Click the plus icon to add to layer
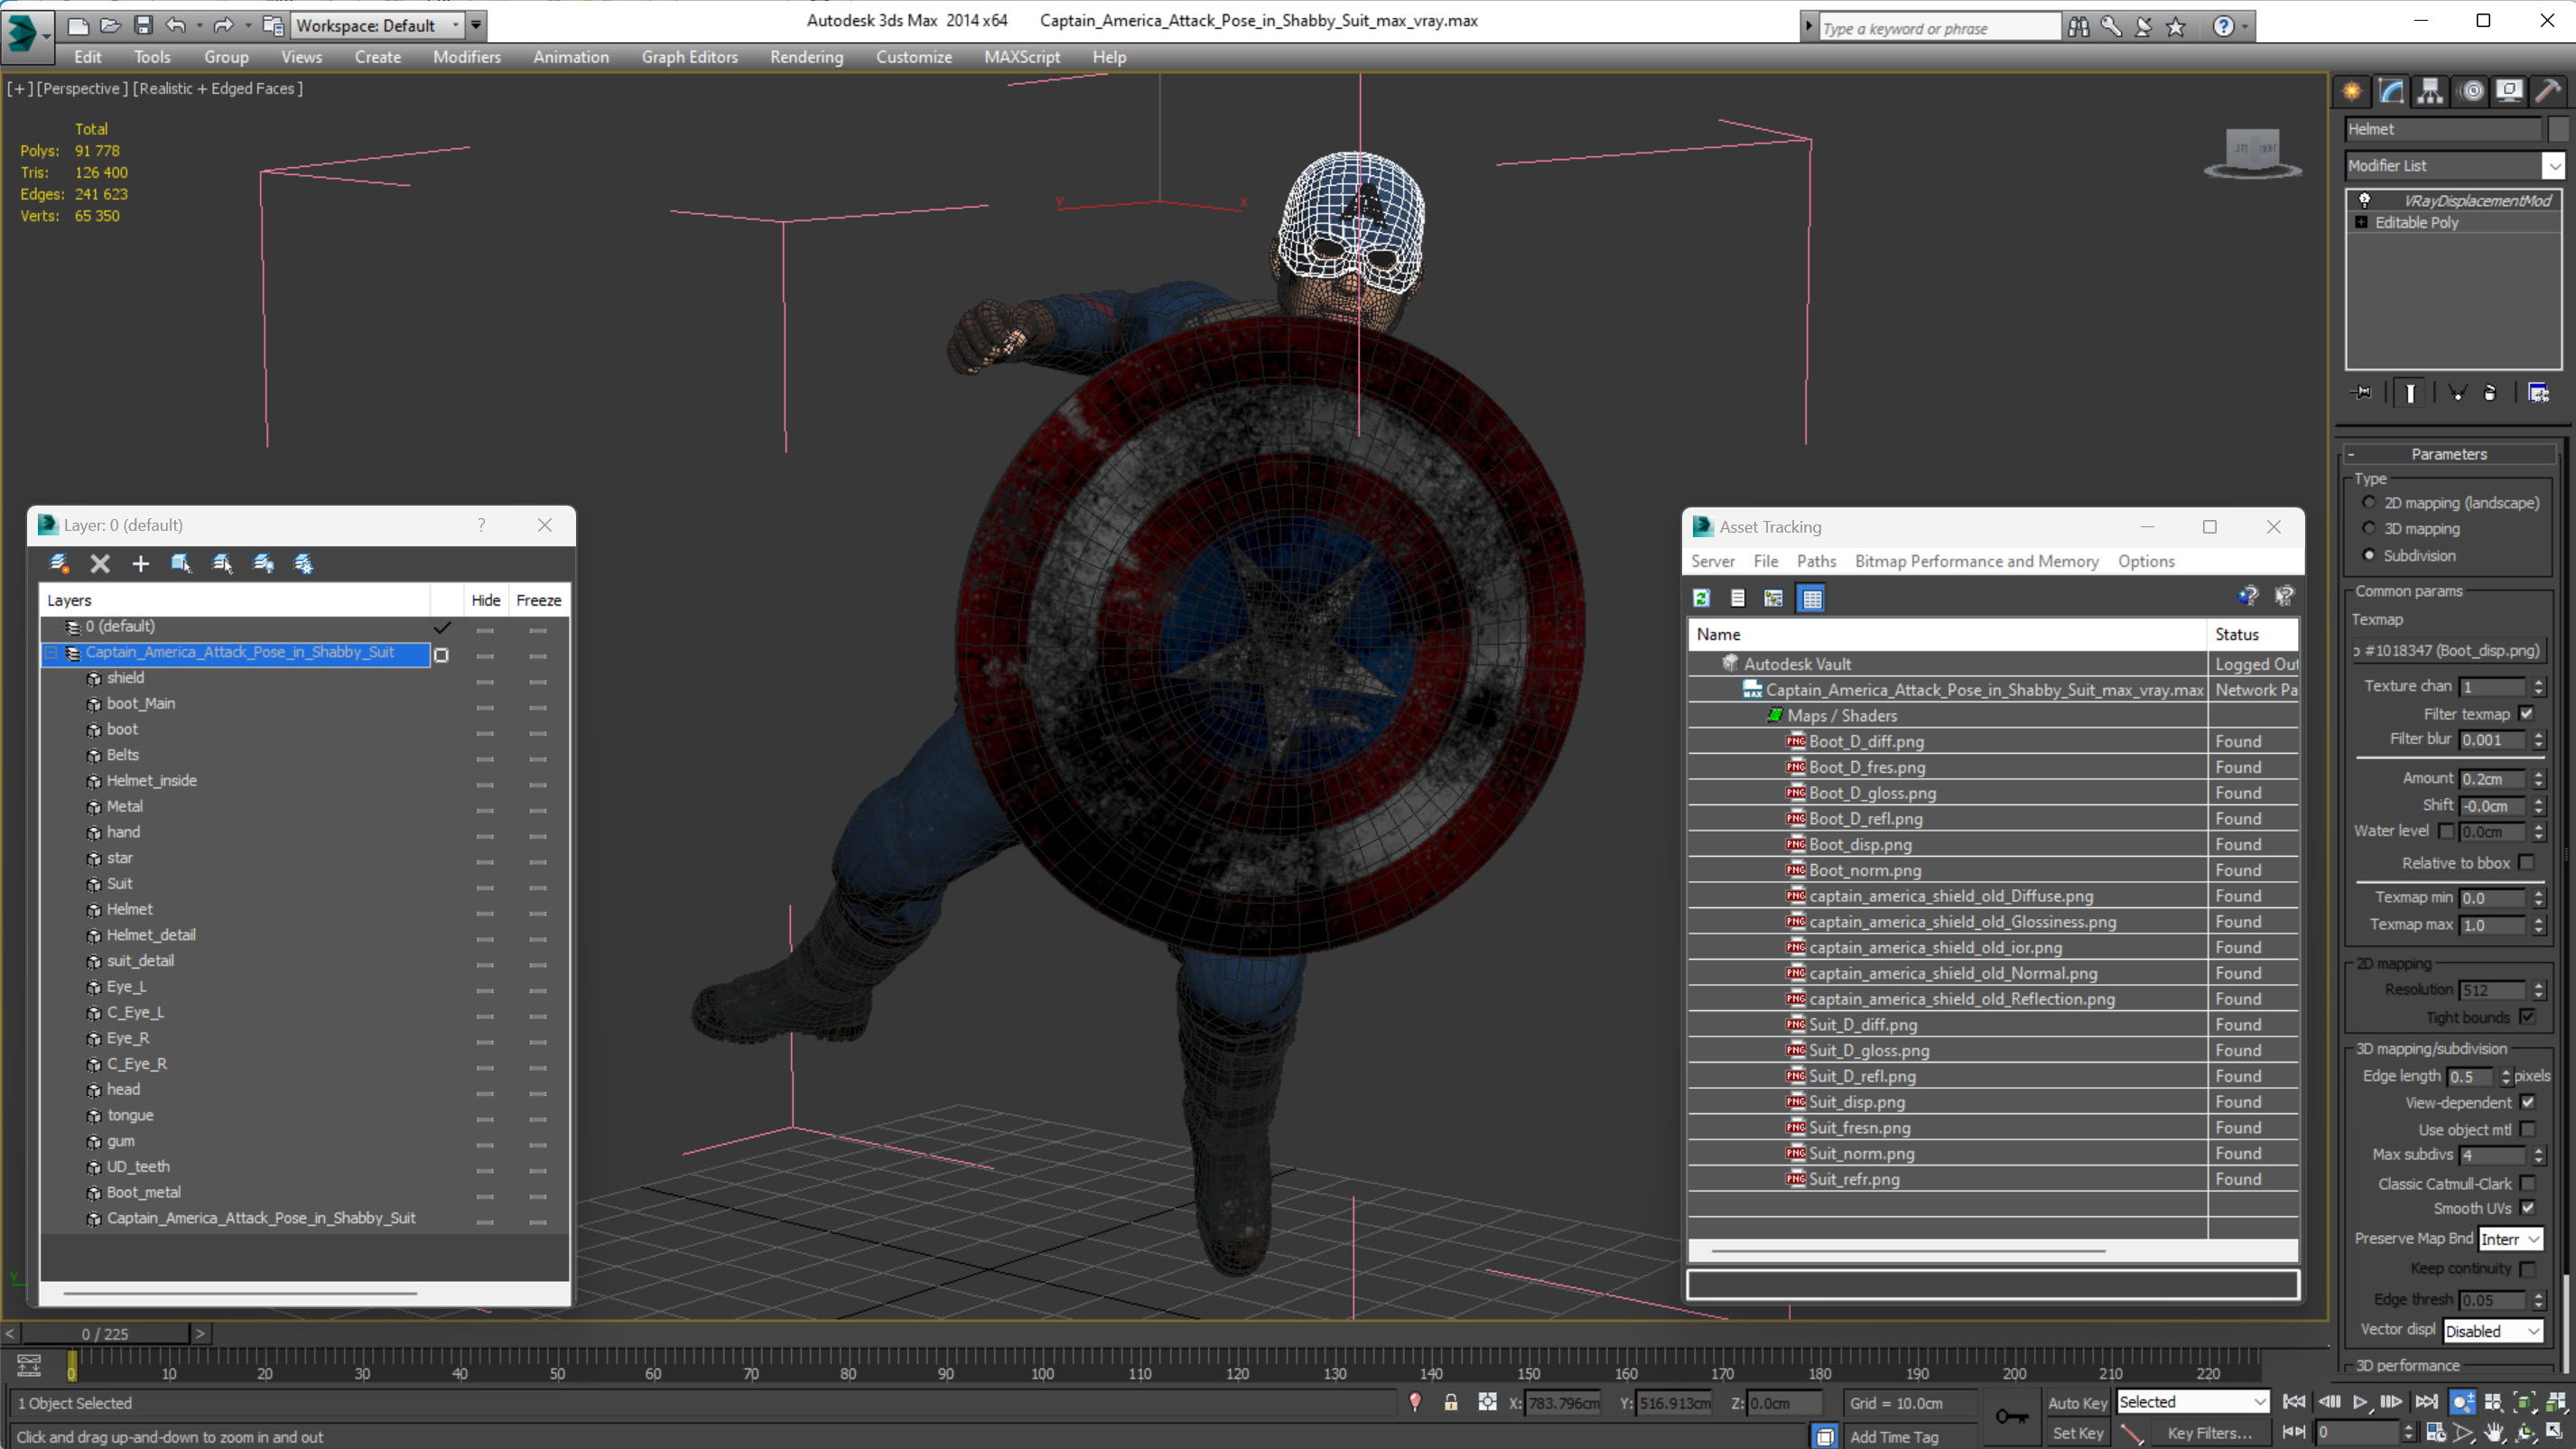The height and width of the screenshot is (1449, 2576). (x=140, y=563)
